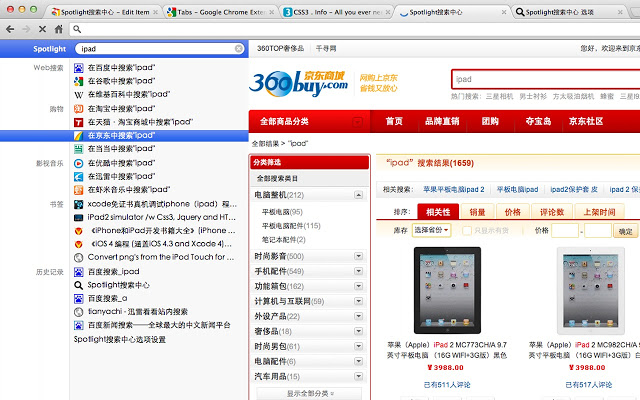Open the 选择省份 dropdown
The image size is (640, 400).
coord(431,230)
